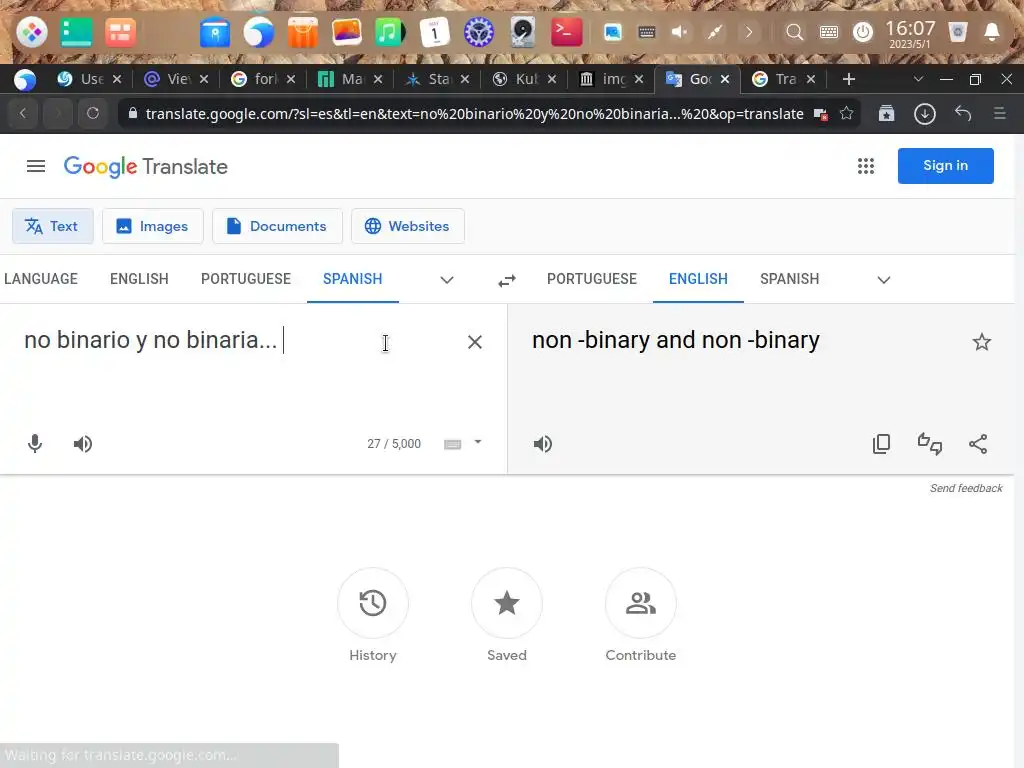
Task: Open input tools dropdown arrow
Action: pyautogui.click(x=478, y=442)
